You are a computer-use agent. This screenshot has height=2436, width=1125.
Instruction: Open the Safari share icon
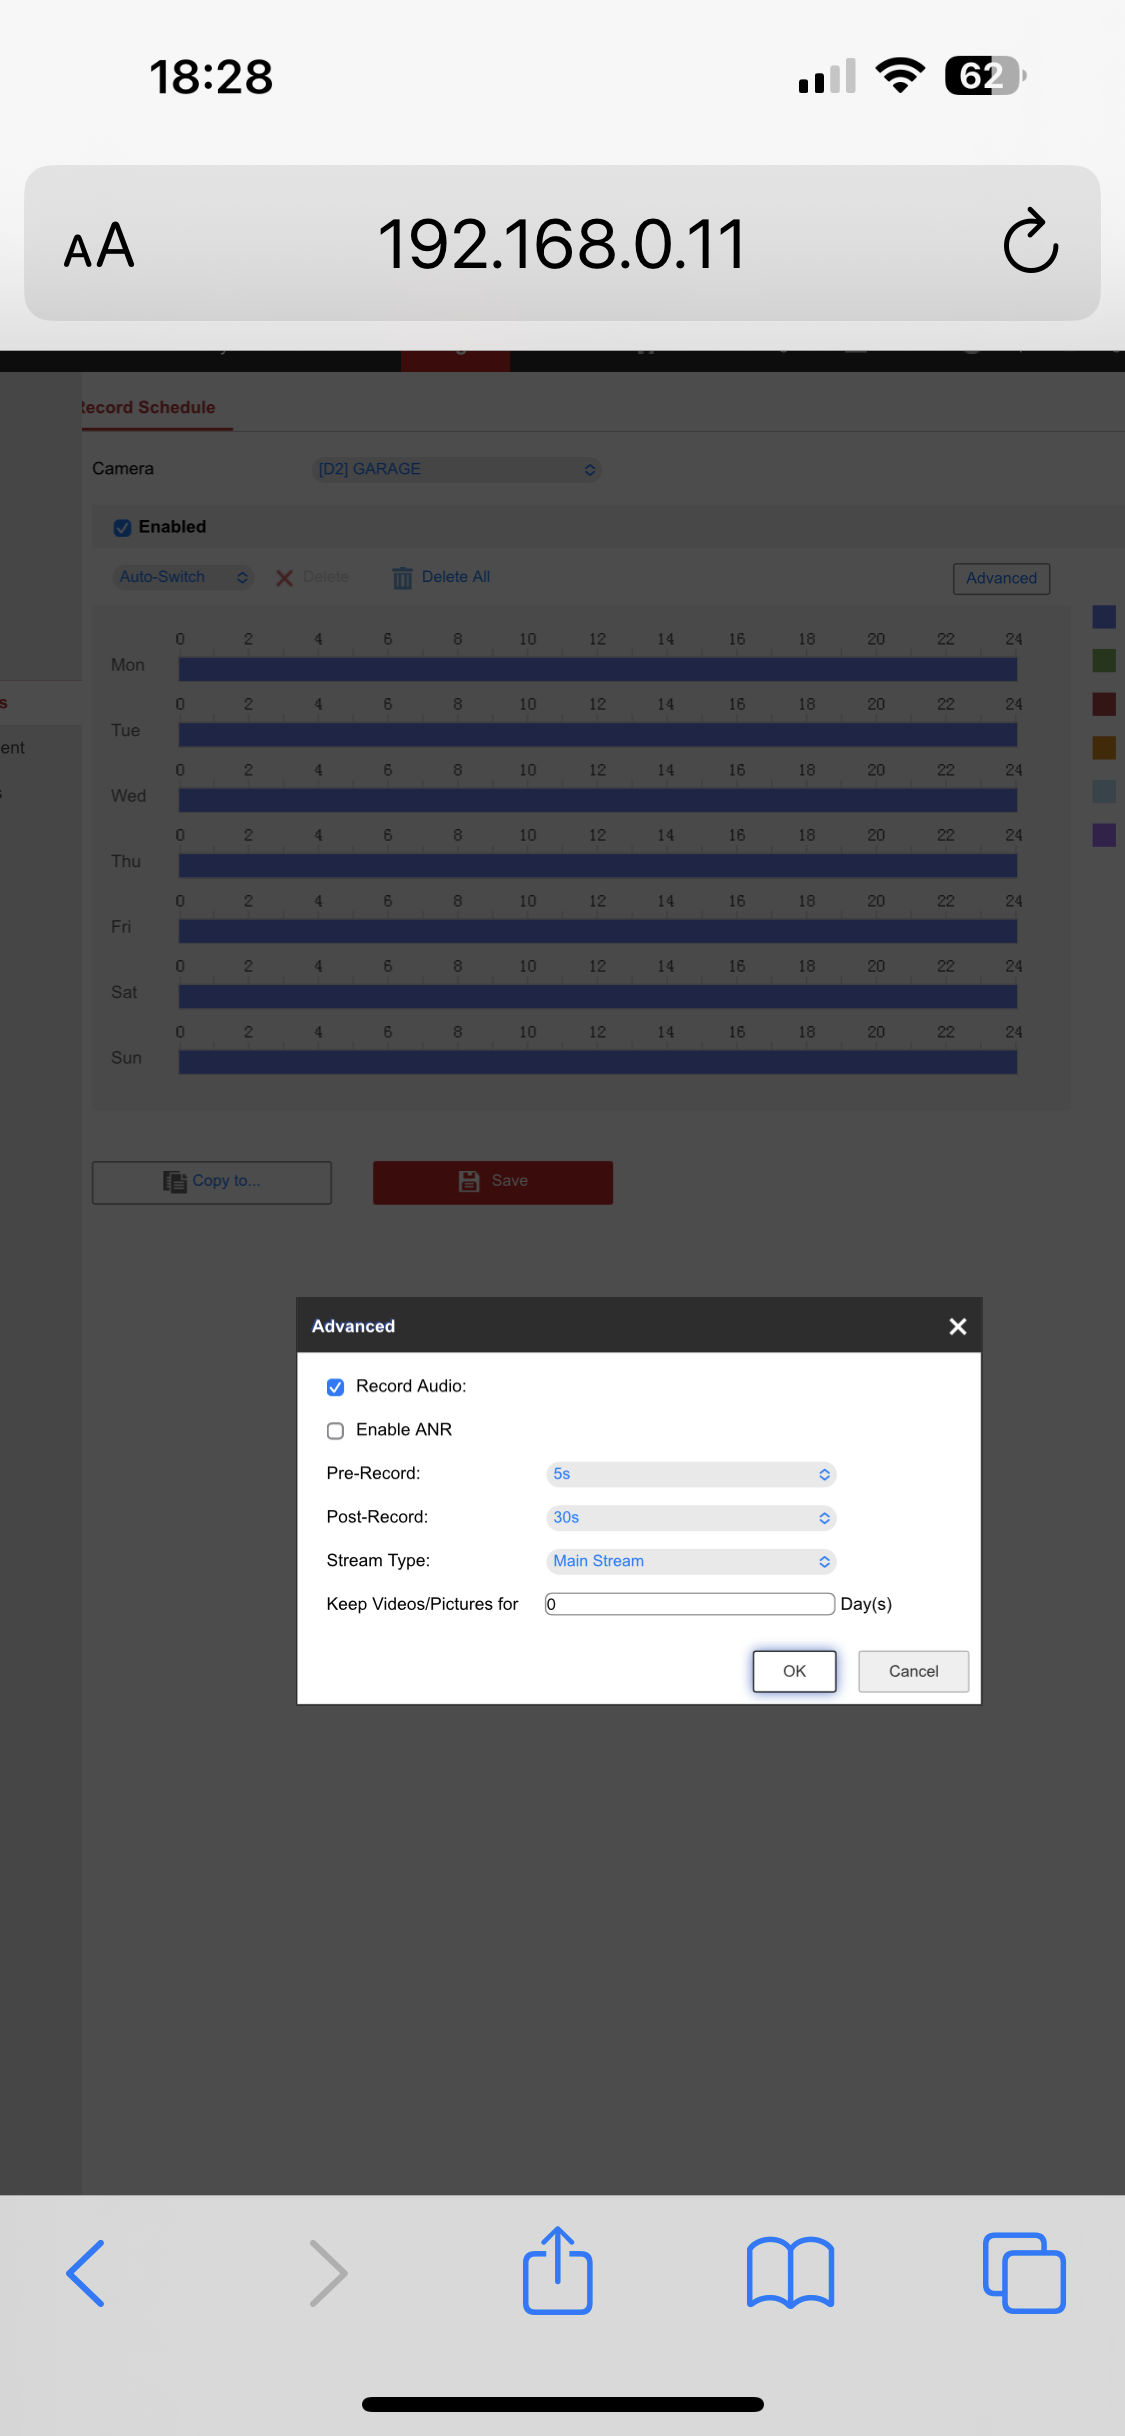tap(558, 2271)
